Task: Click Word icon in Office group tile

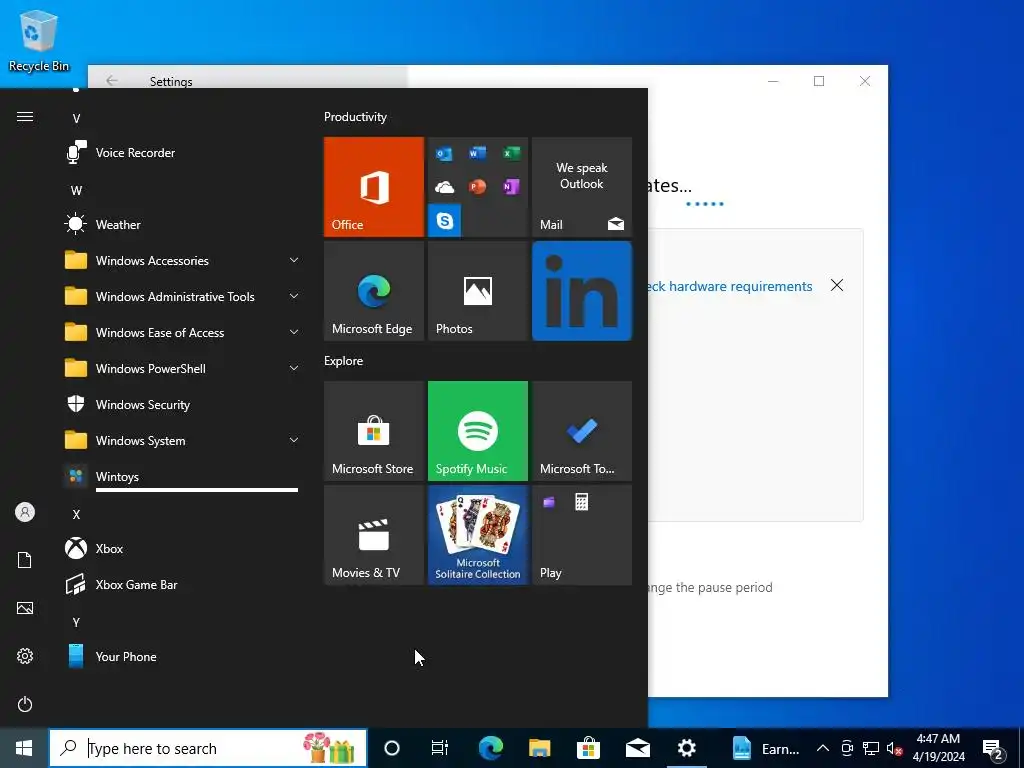Action: 477,153
